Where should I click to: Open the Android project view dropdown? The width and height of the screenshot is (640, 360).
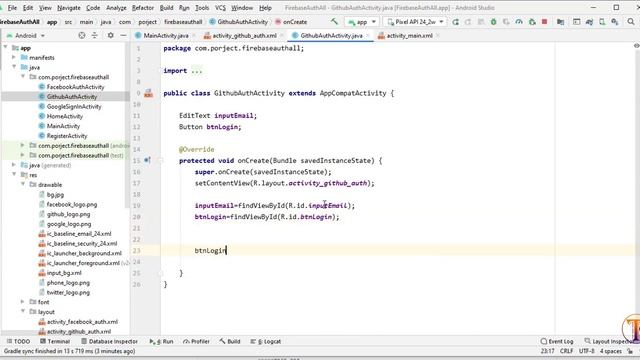click(x=26, y=36)
